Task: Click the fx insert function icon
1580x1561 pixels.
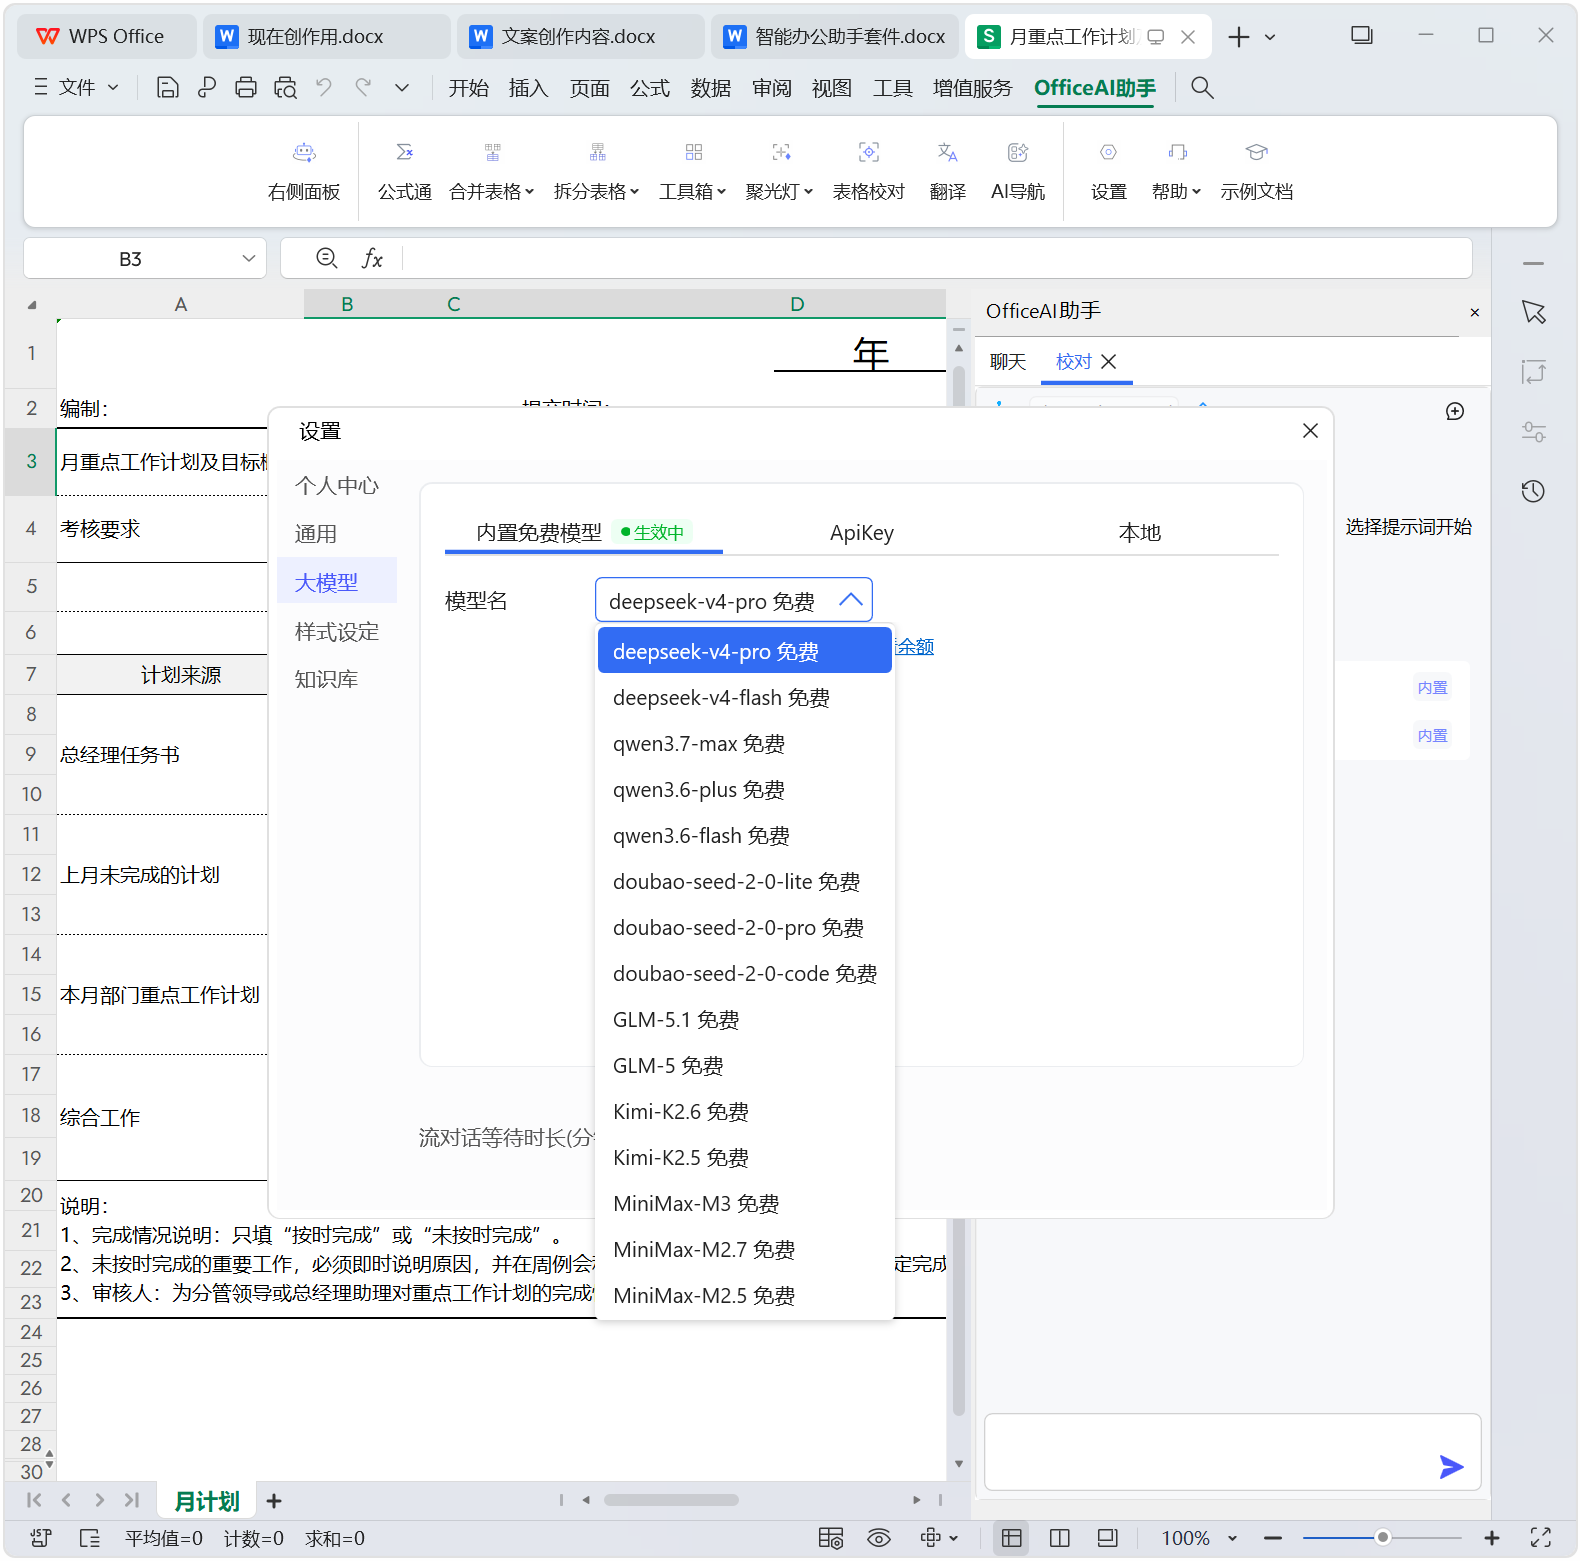Action: [x=372, y=259]
